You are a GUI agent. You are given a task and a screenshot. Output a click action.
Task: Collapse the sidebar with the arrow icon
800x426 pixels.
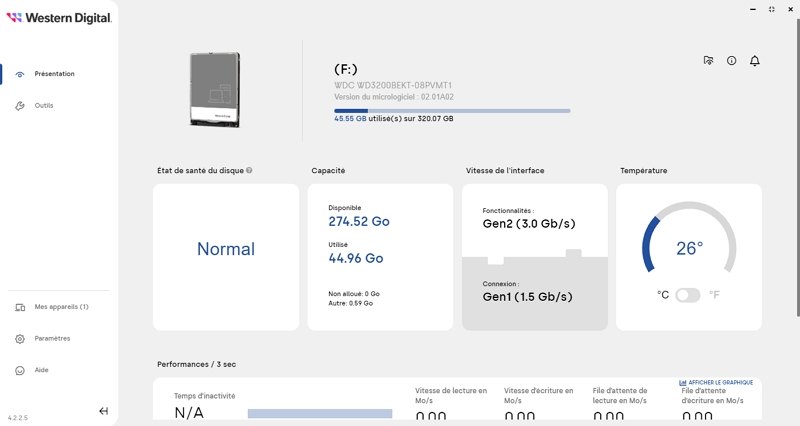103,411
